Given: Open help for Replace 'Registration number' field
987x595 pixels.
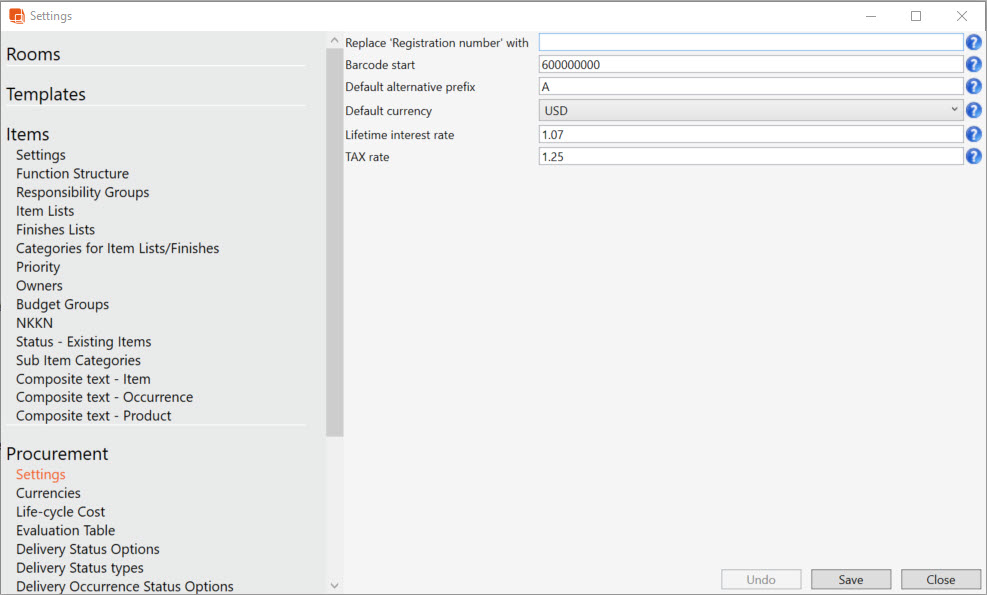Looking at the screenshot, I should click(973, 42).
